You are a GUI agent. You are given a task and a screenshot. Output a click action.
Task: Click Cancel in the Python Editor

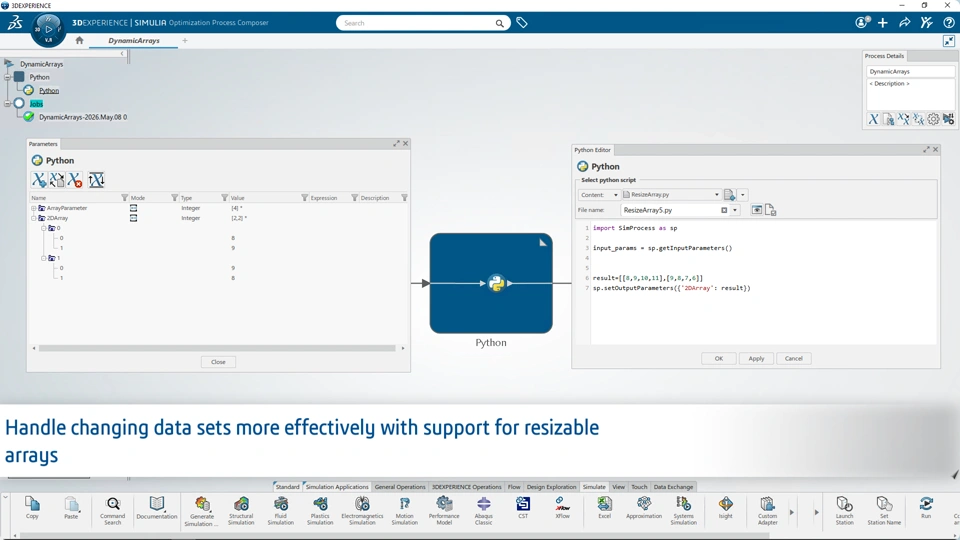(793, 359)
